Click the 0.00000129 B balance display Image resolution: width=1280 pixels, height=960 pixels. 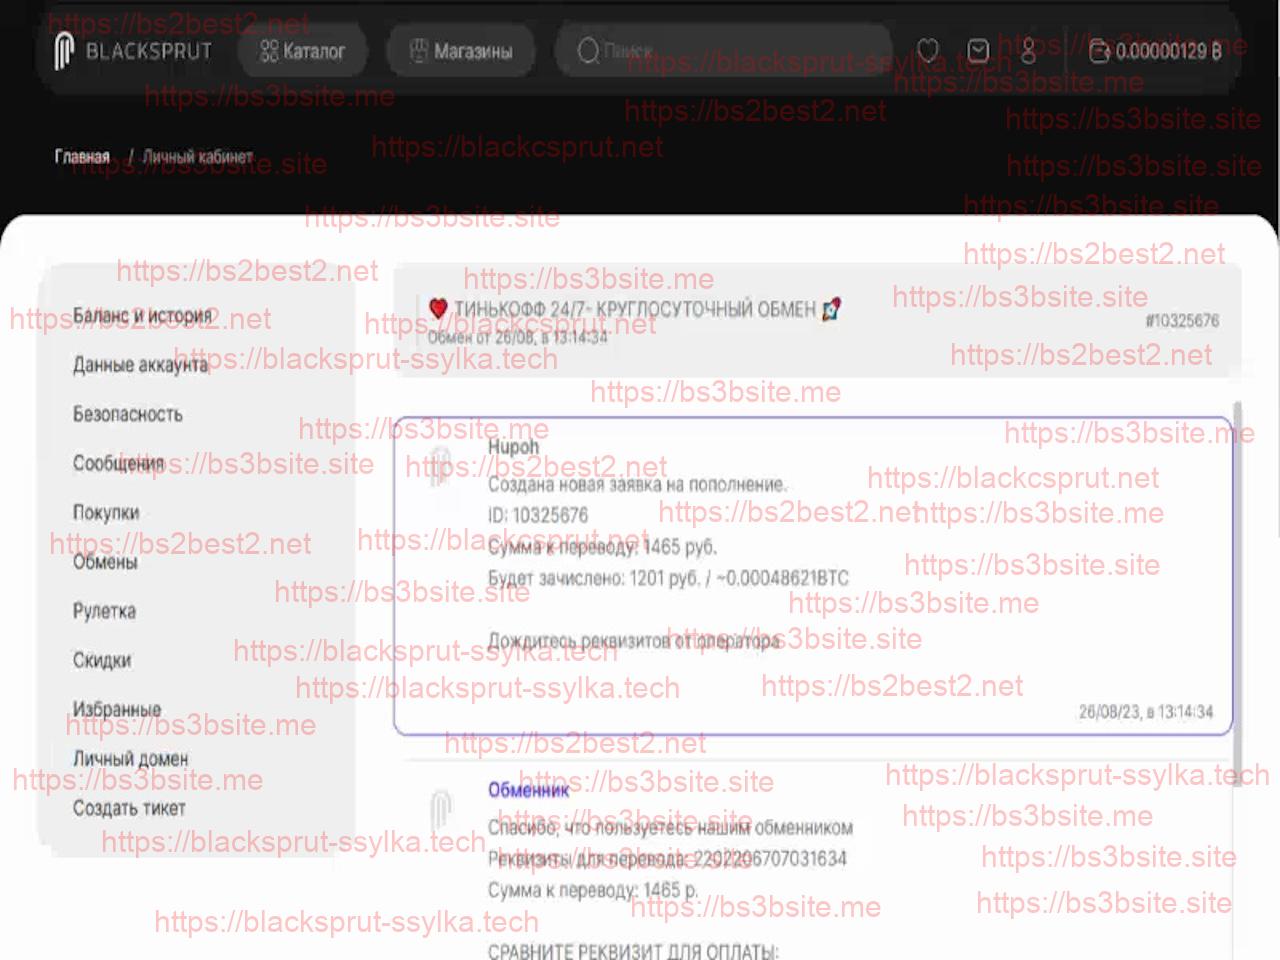point(1168,51)
